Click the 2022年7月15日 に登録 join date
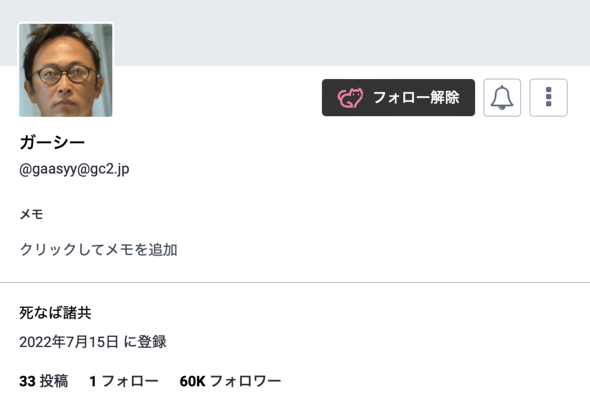 point(93,342)
